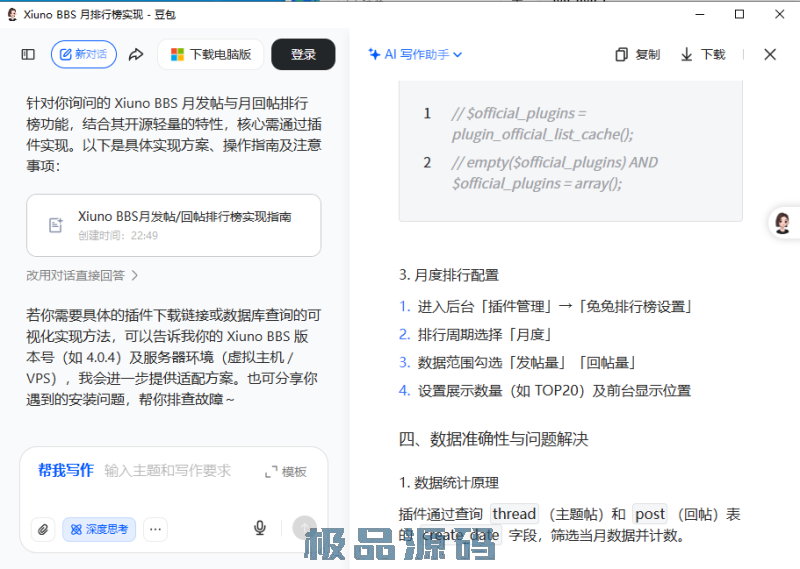The width and height of the screenshot is (800, 569).
Task: Click the paperclip attachment icon
Action: pos(42,529)
